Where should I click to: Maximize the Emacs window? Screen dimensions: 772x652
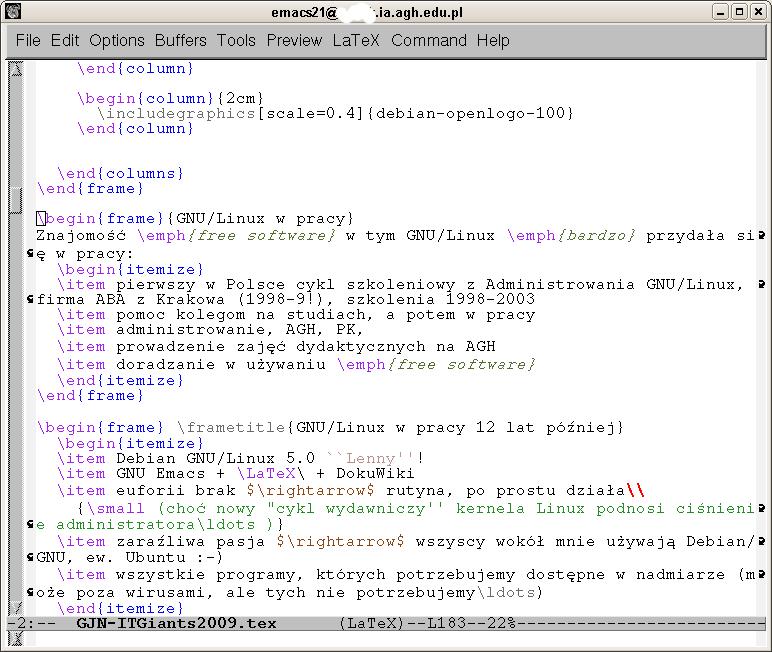pos(739,11)
